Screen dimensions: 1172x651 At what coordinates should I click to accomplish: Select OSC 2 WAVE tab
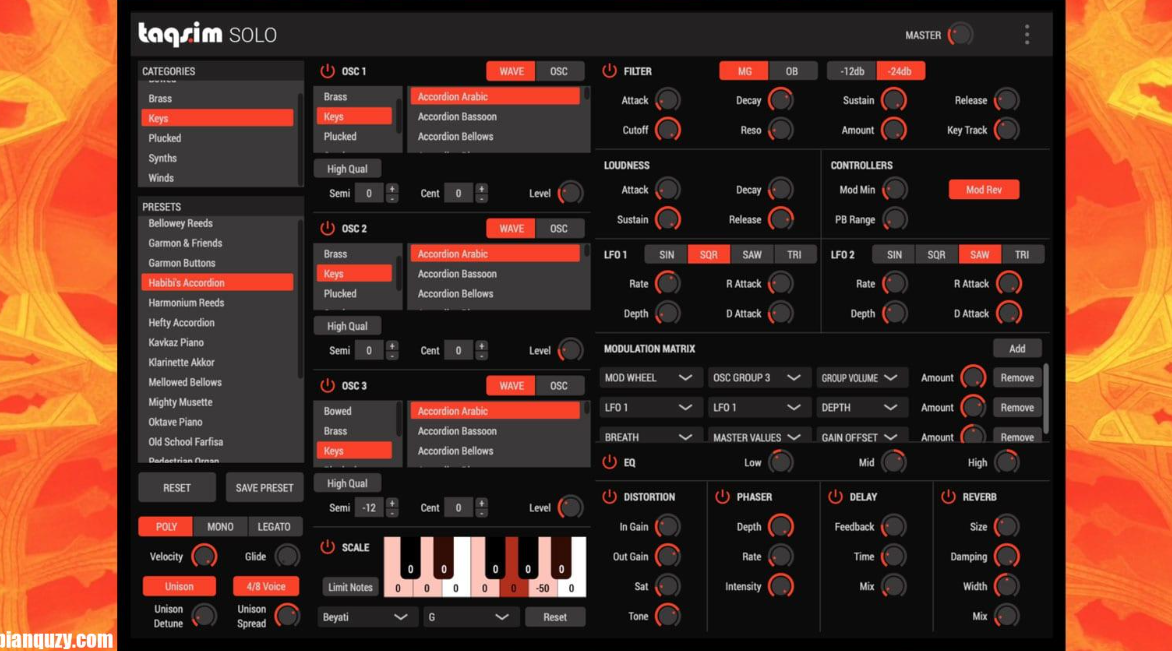pyautogui.click(x=511, y=228)
